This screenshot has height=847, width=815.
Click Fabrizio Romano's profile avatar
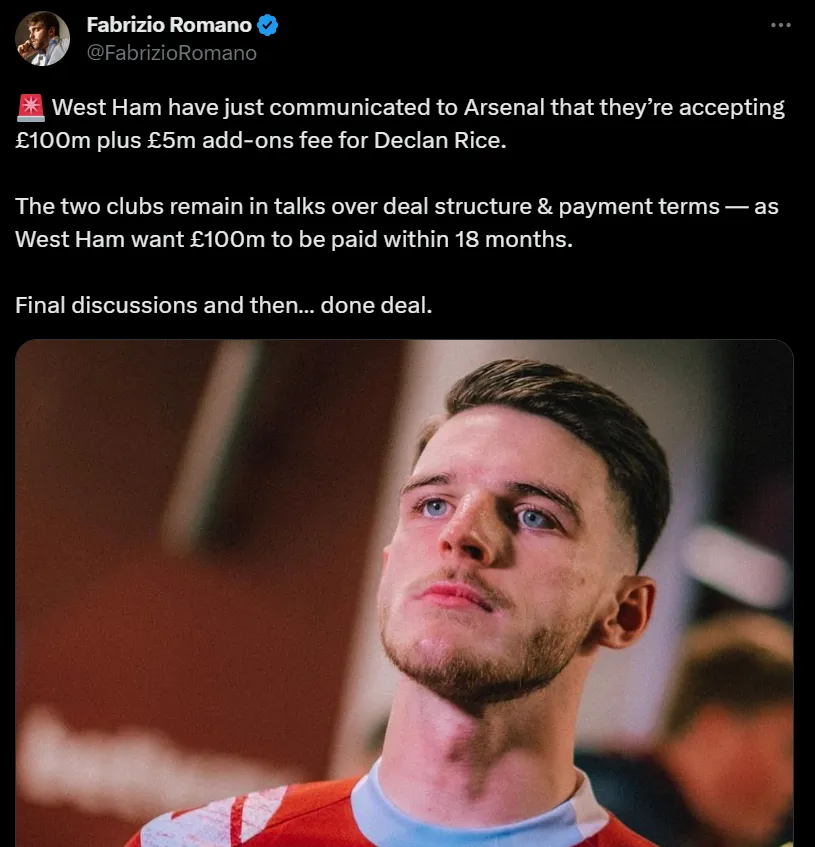coord(42,39)
